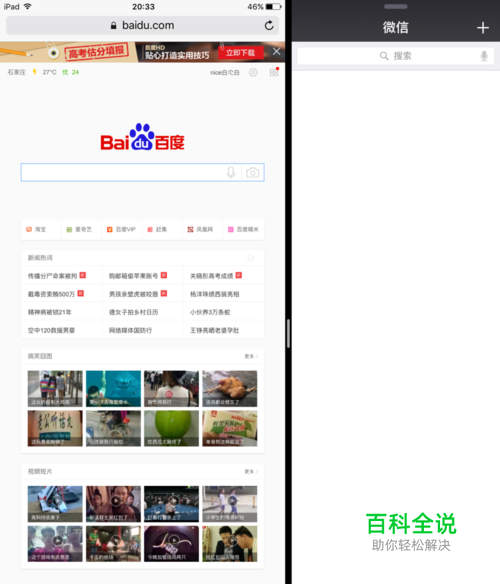The image size is (500, 584).
Task: Expand 更多 in the funny images section
Action: click(251, 356)
